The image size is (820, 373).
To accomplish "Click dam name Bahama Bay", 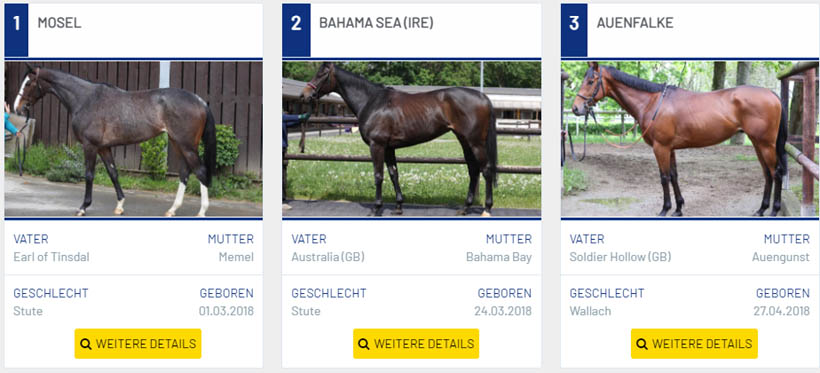I will click(499, 257).
